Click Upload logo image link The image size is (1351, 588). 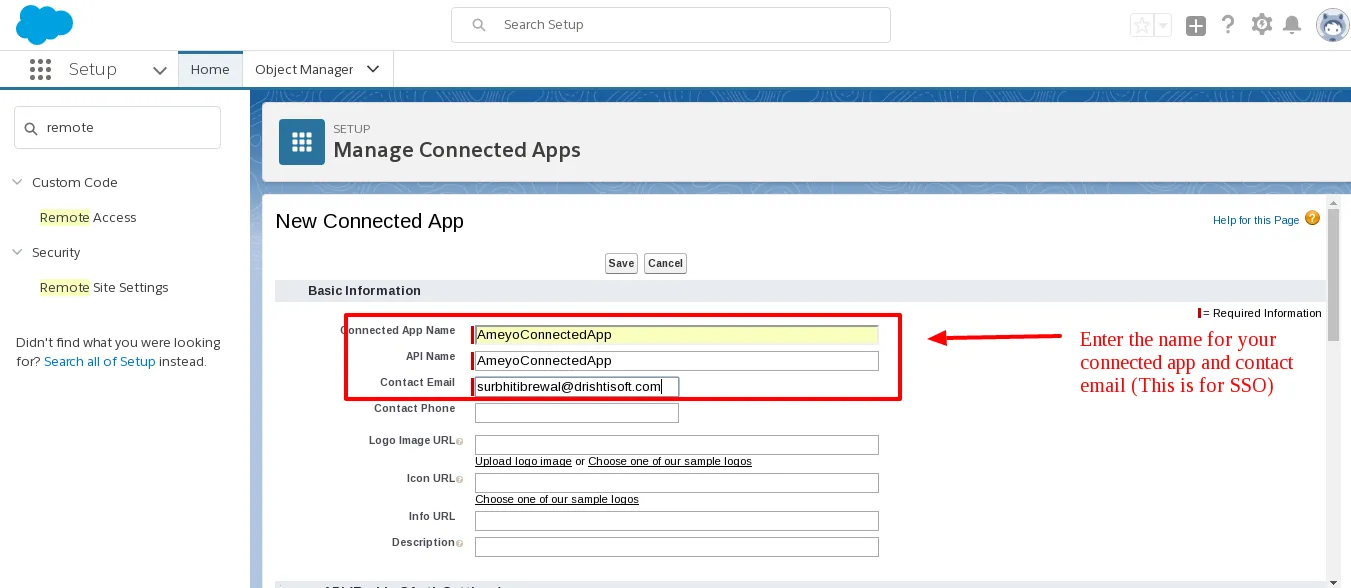click(523, 461)
